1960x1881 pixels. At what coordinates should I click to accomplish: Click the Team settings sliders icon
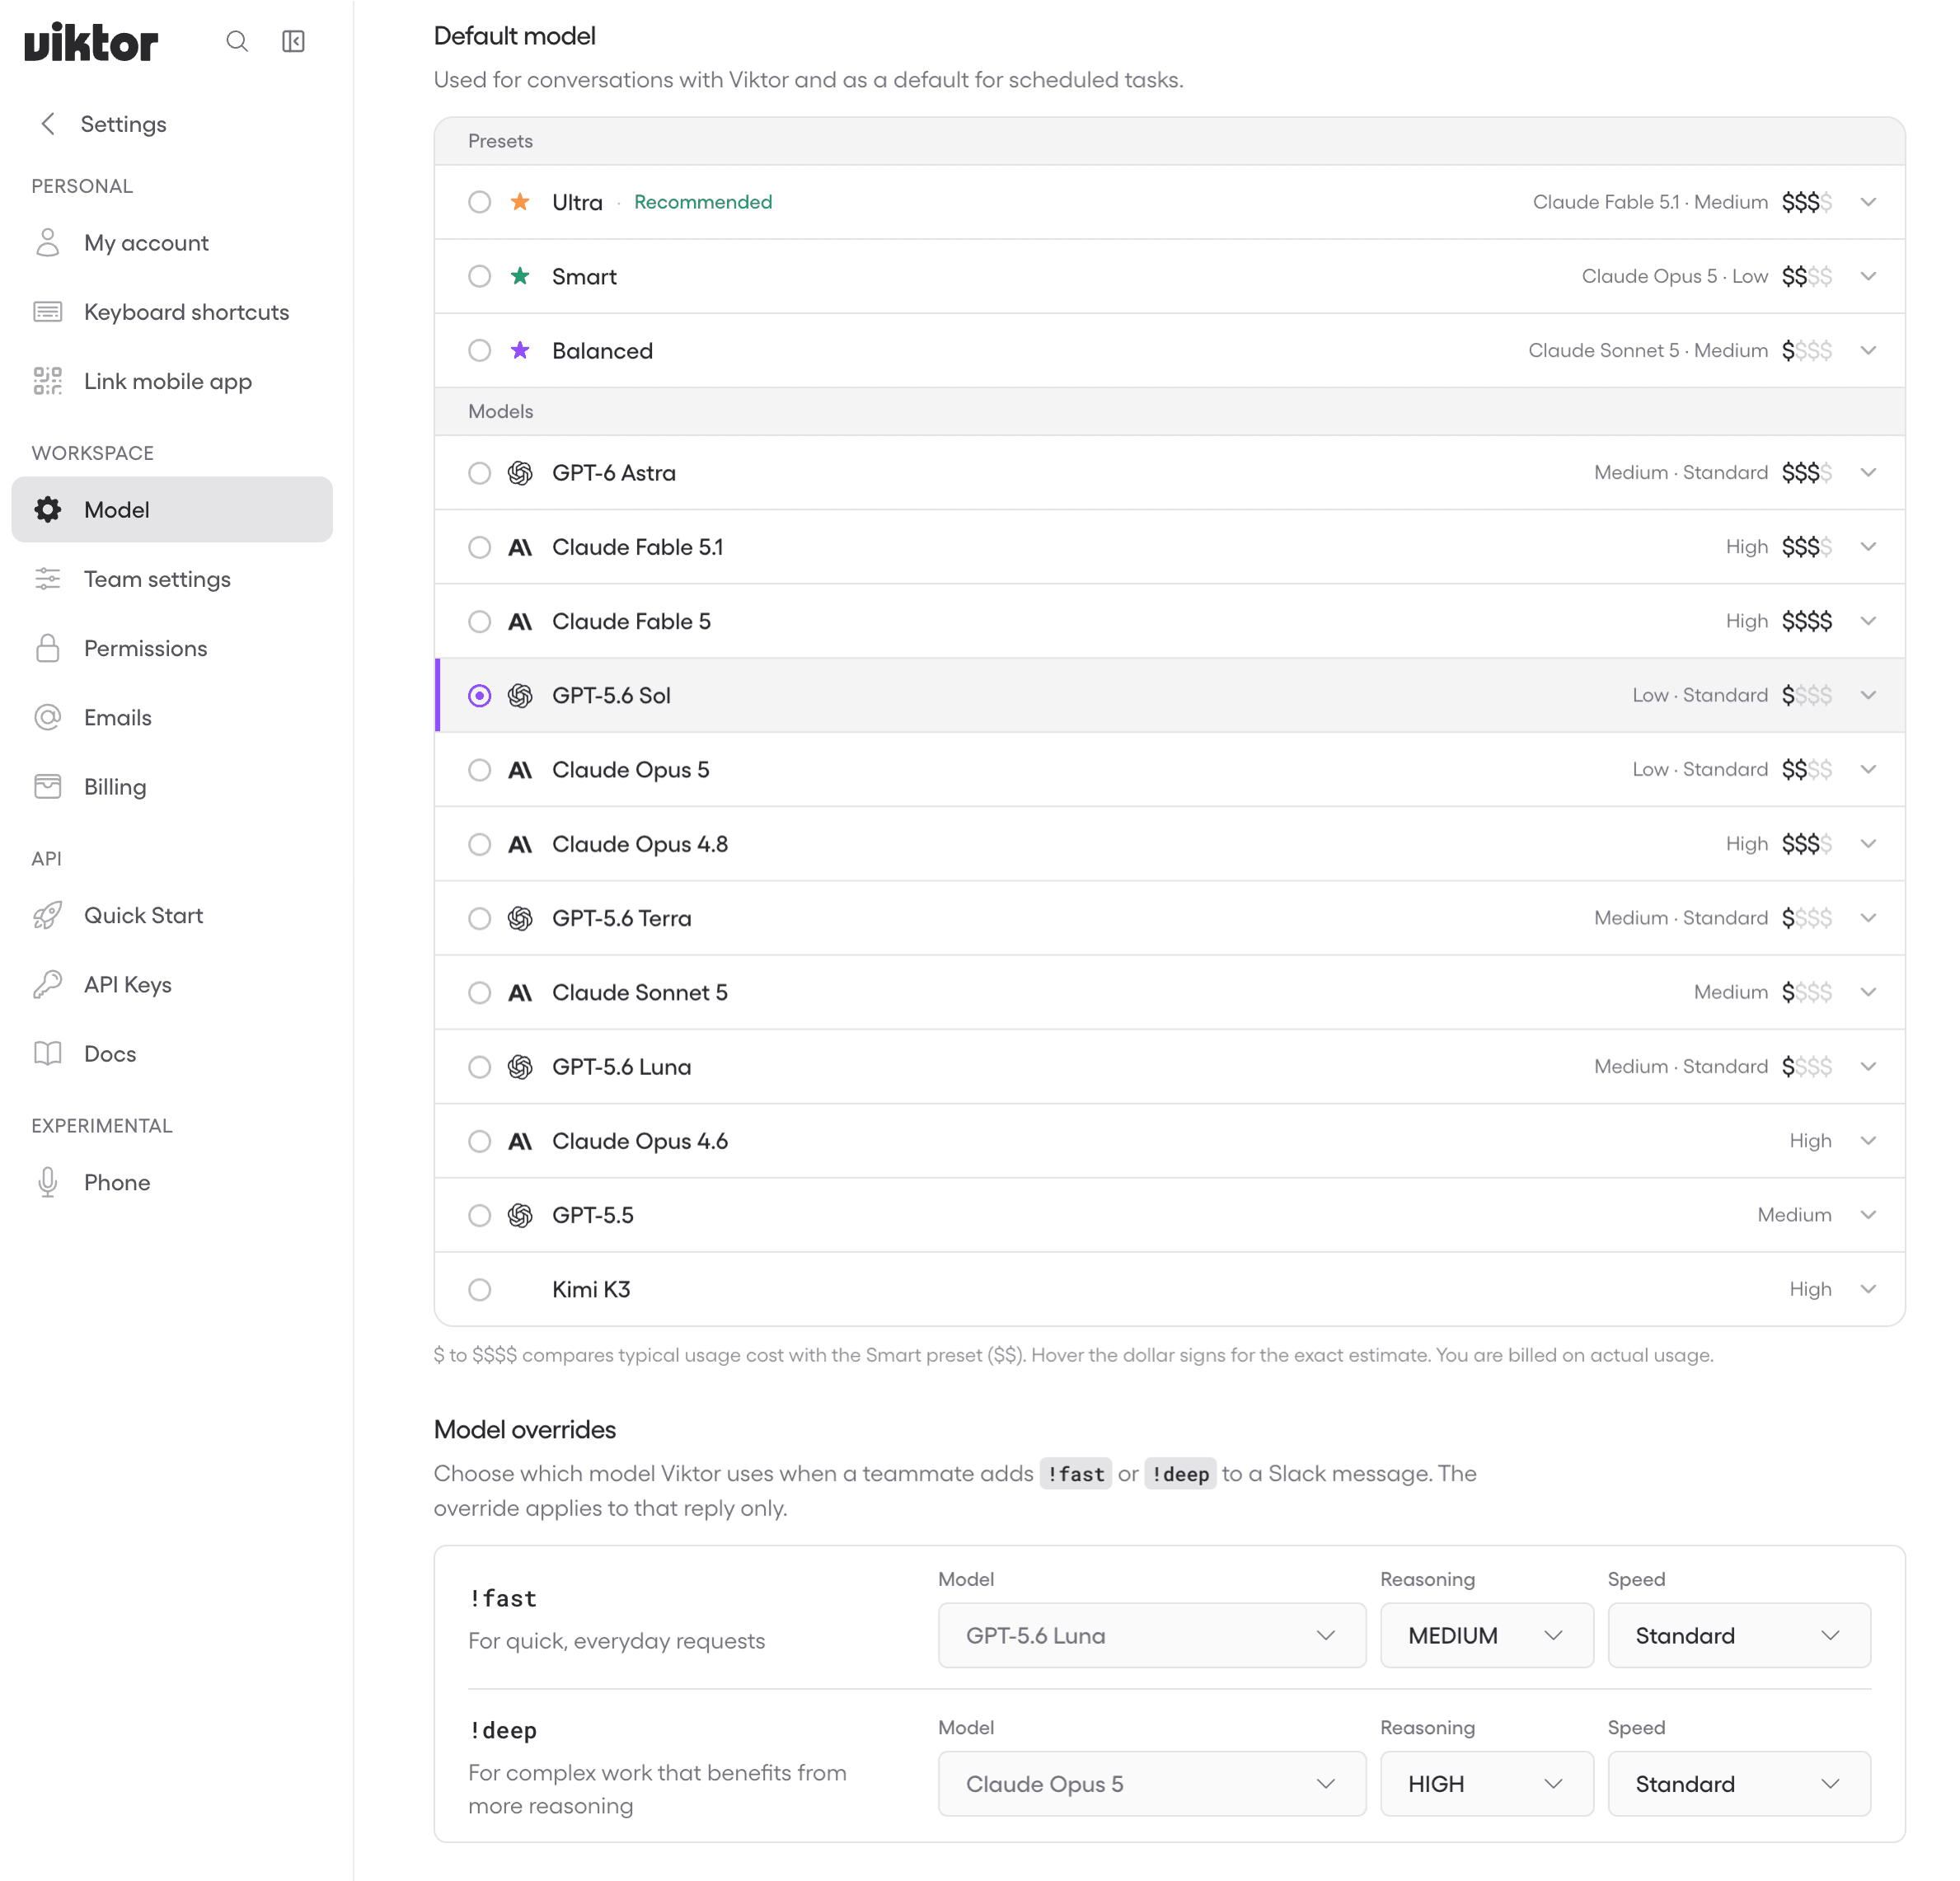click(x=48, y=579)
